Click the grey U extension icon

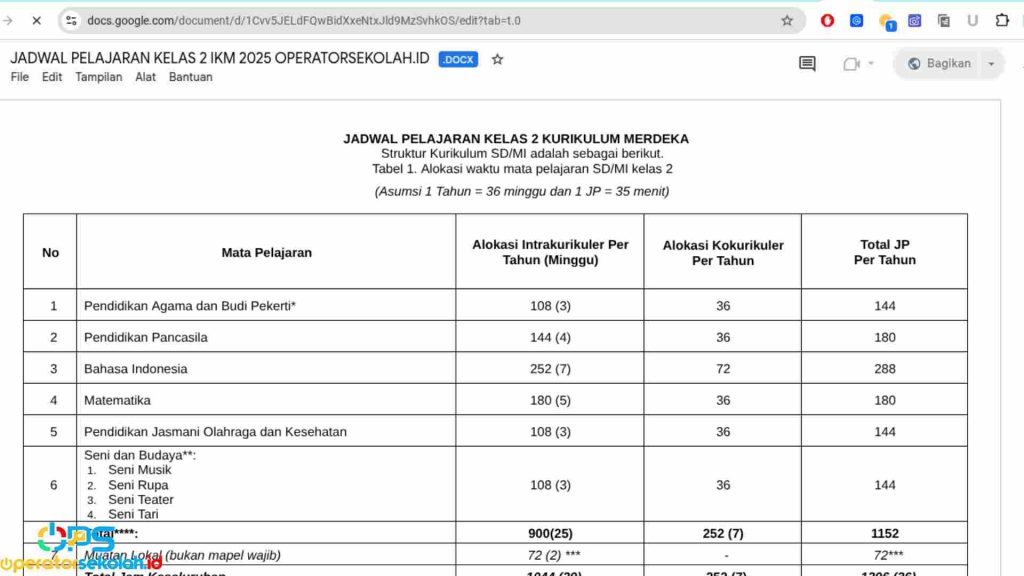972,21
